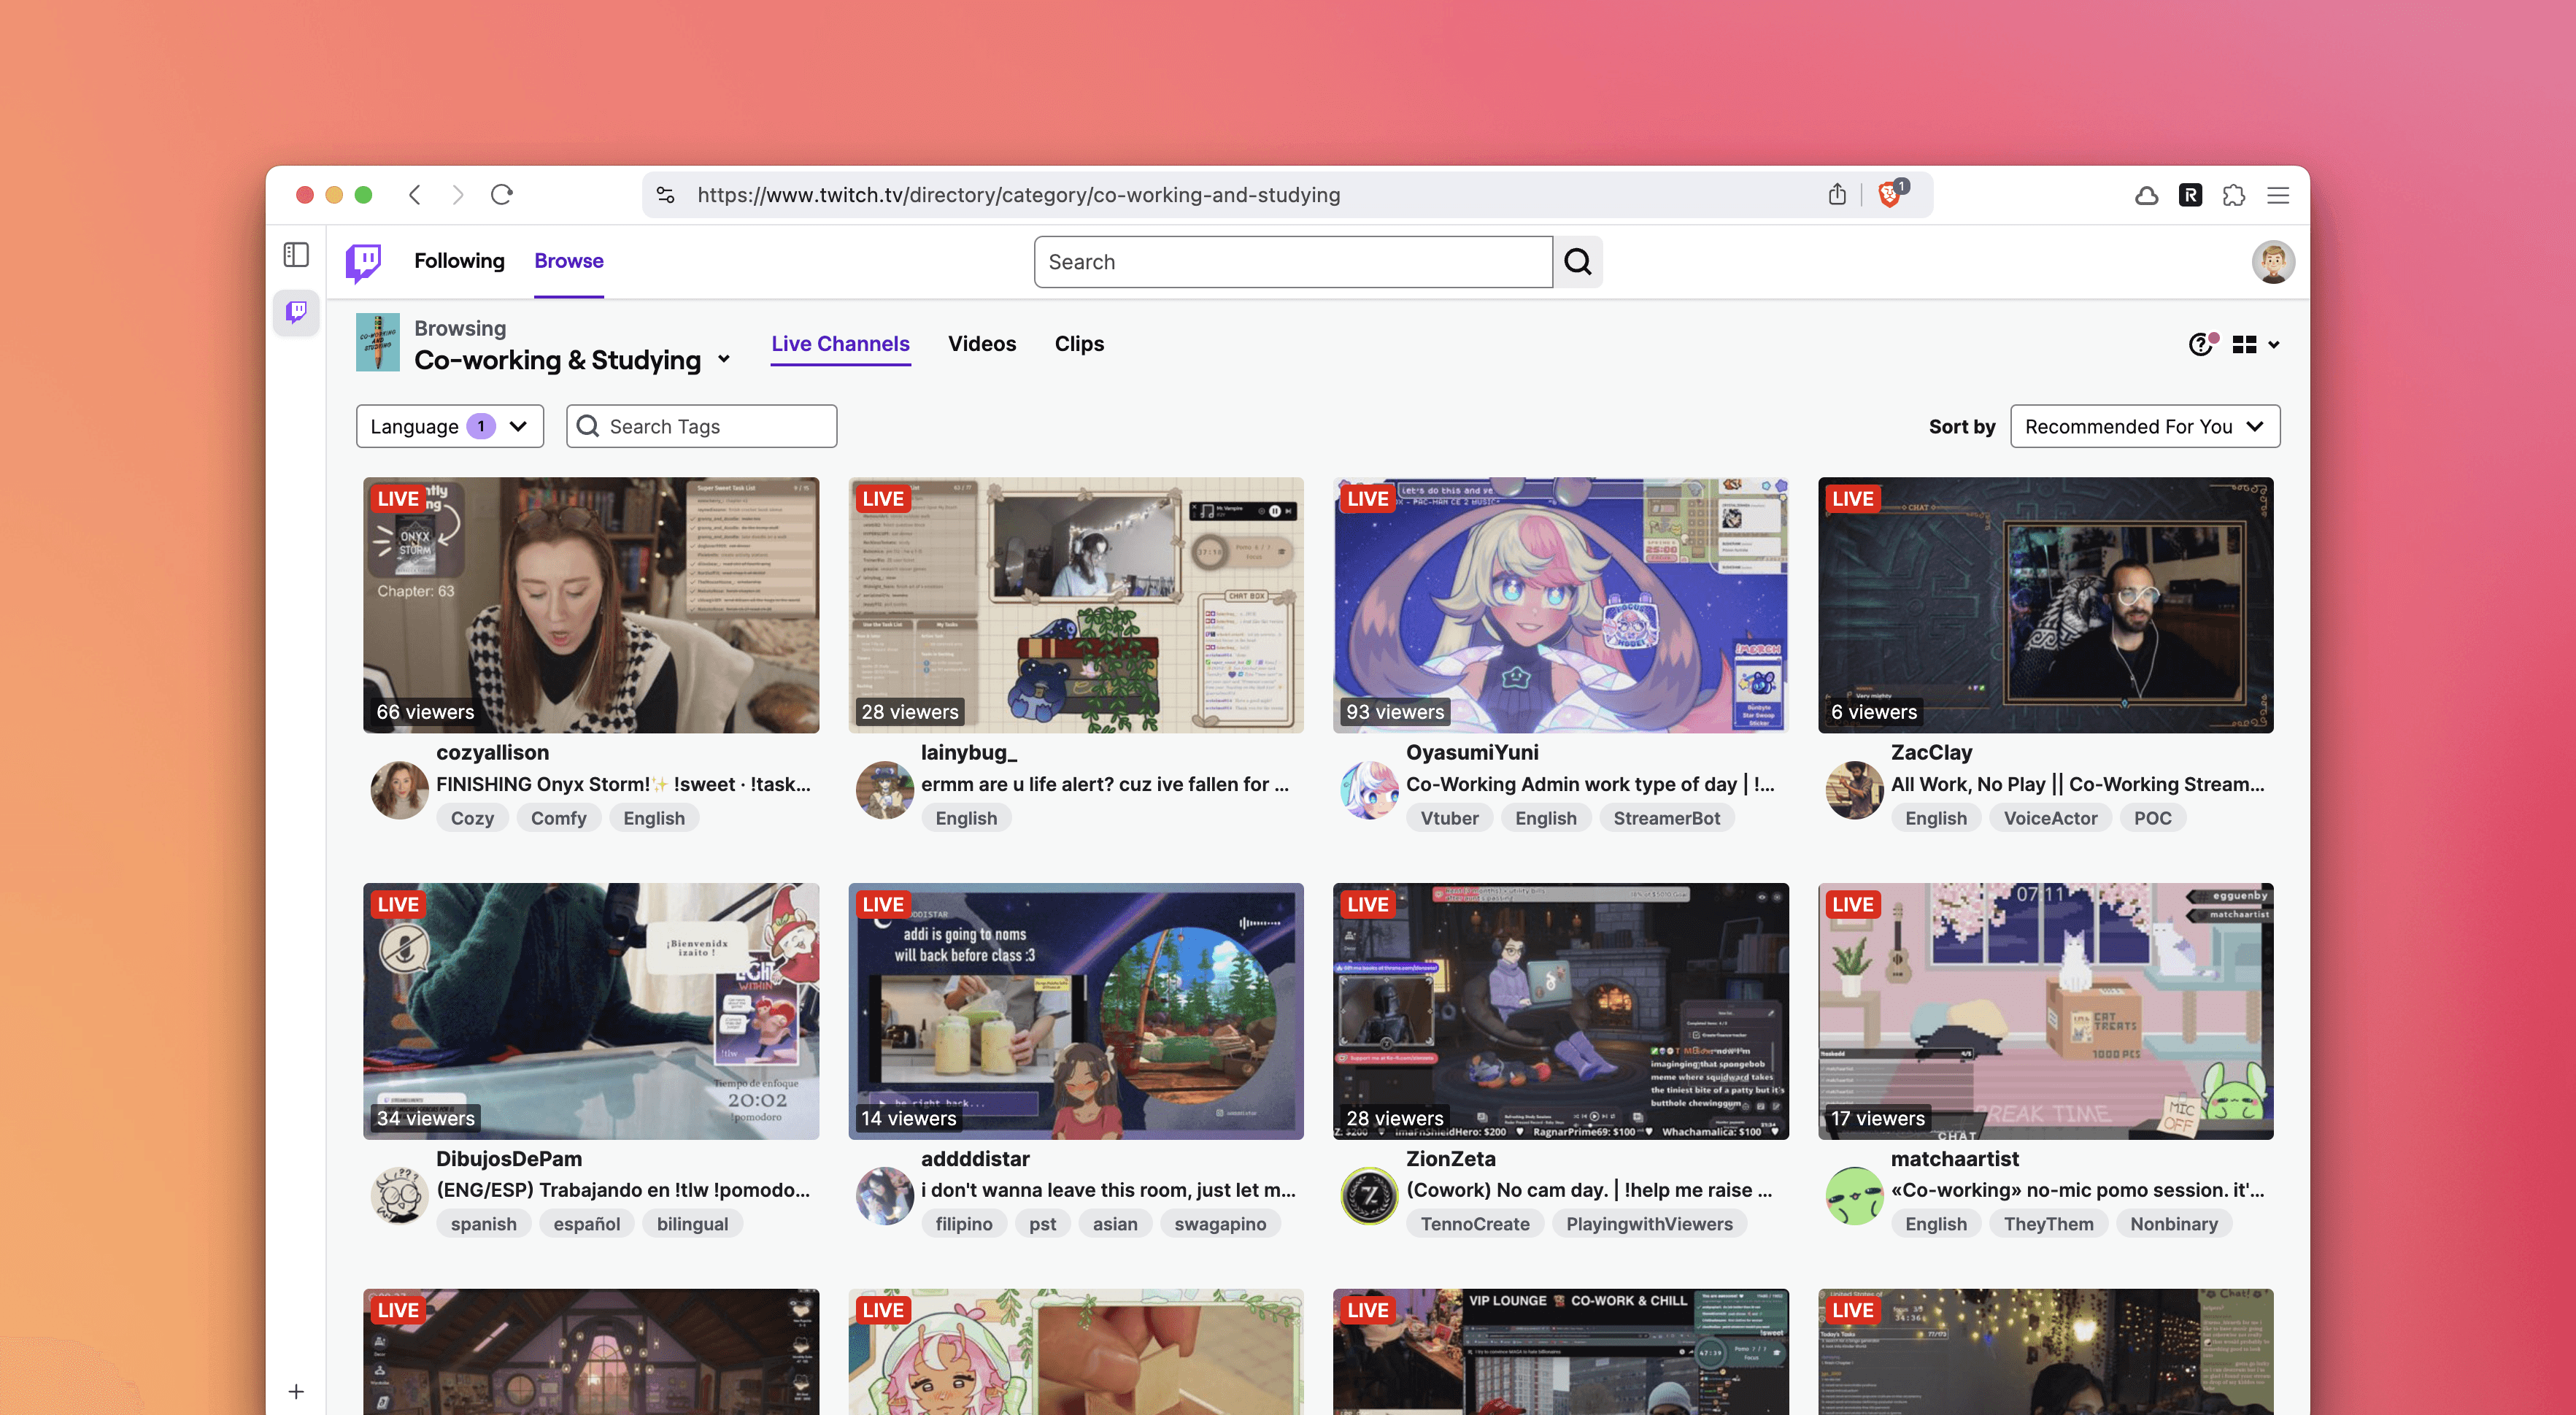This screenshot has width=2576, height=1415.
Task: Open the Following tab
Action: tap(459, 261)
